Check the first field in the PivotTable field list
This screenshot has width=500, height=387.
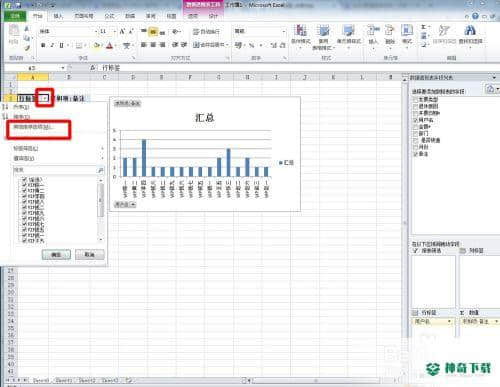415,99
